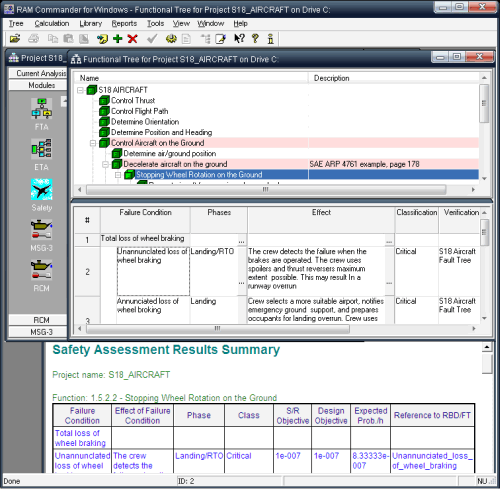
Task: Open the Help menu
Action: point(240,23)
